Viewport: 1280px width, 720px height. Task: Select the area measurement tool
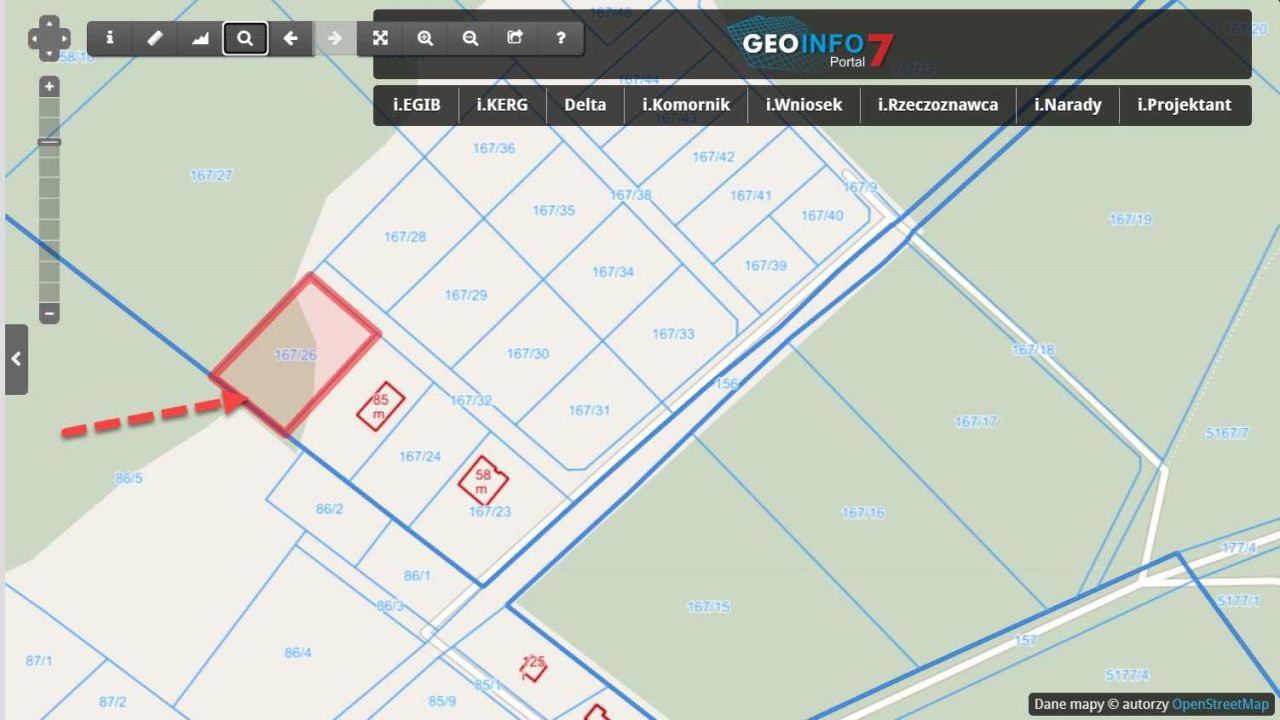point(199,39)
